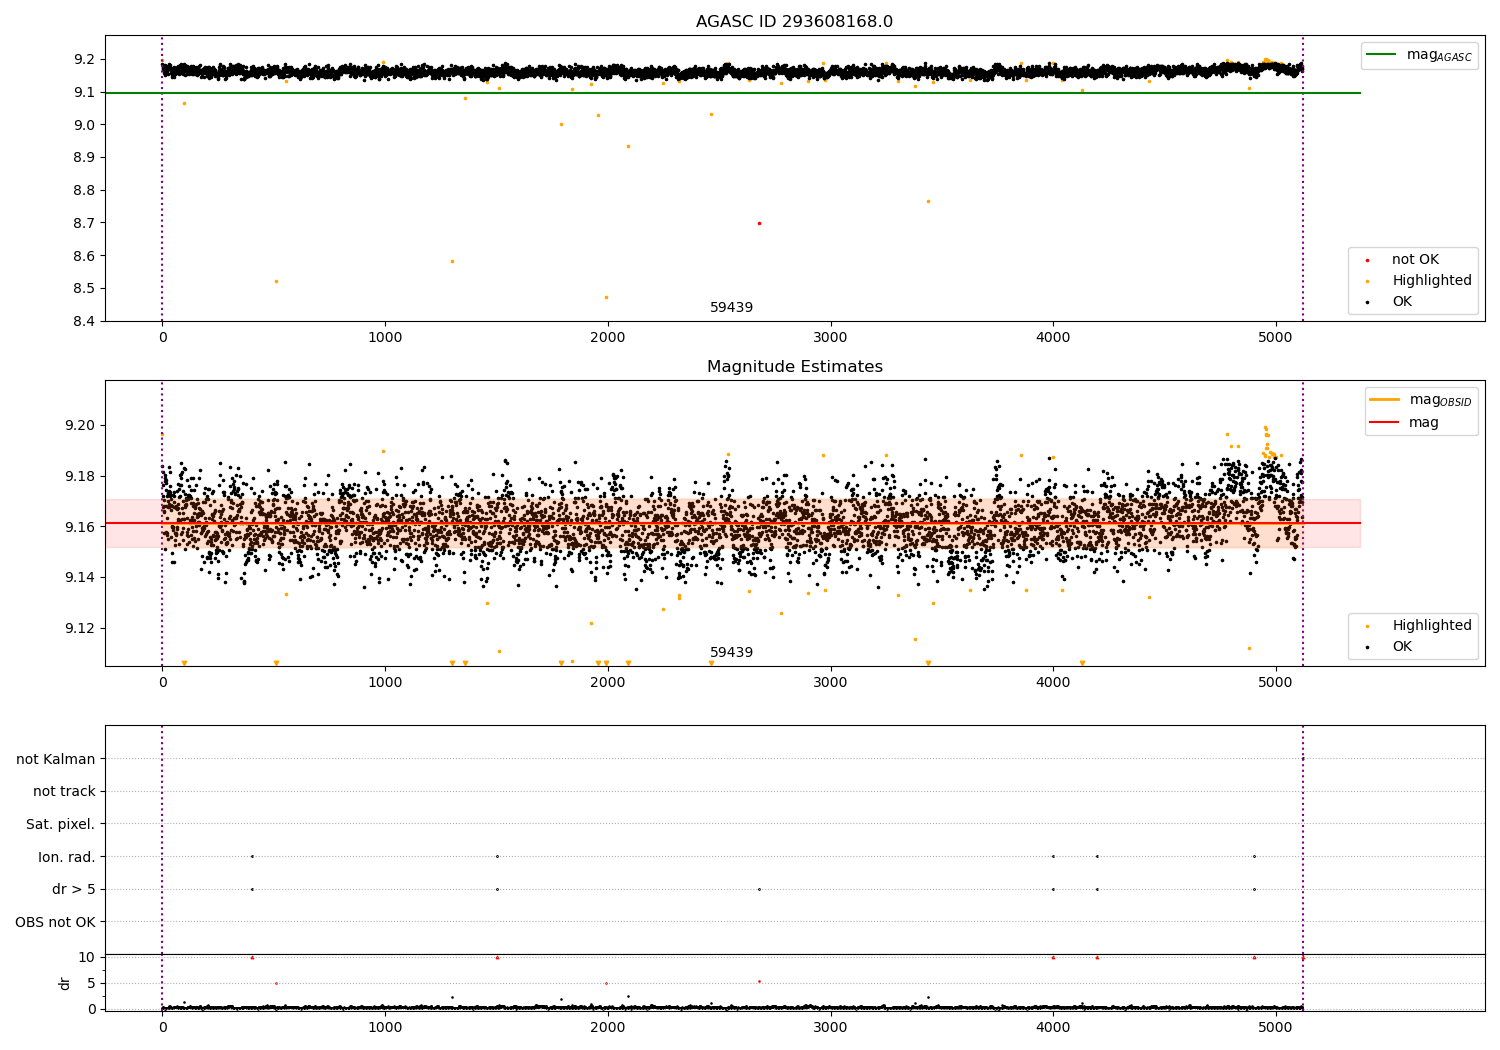Screen dimensions: 1500x1050
Task: Click the 2000 x-axis tick of middle plot
Action: pos(608,683)
